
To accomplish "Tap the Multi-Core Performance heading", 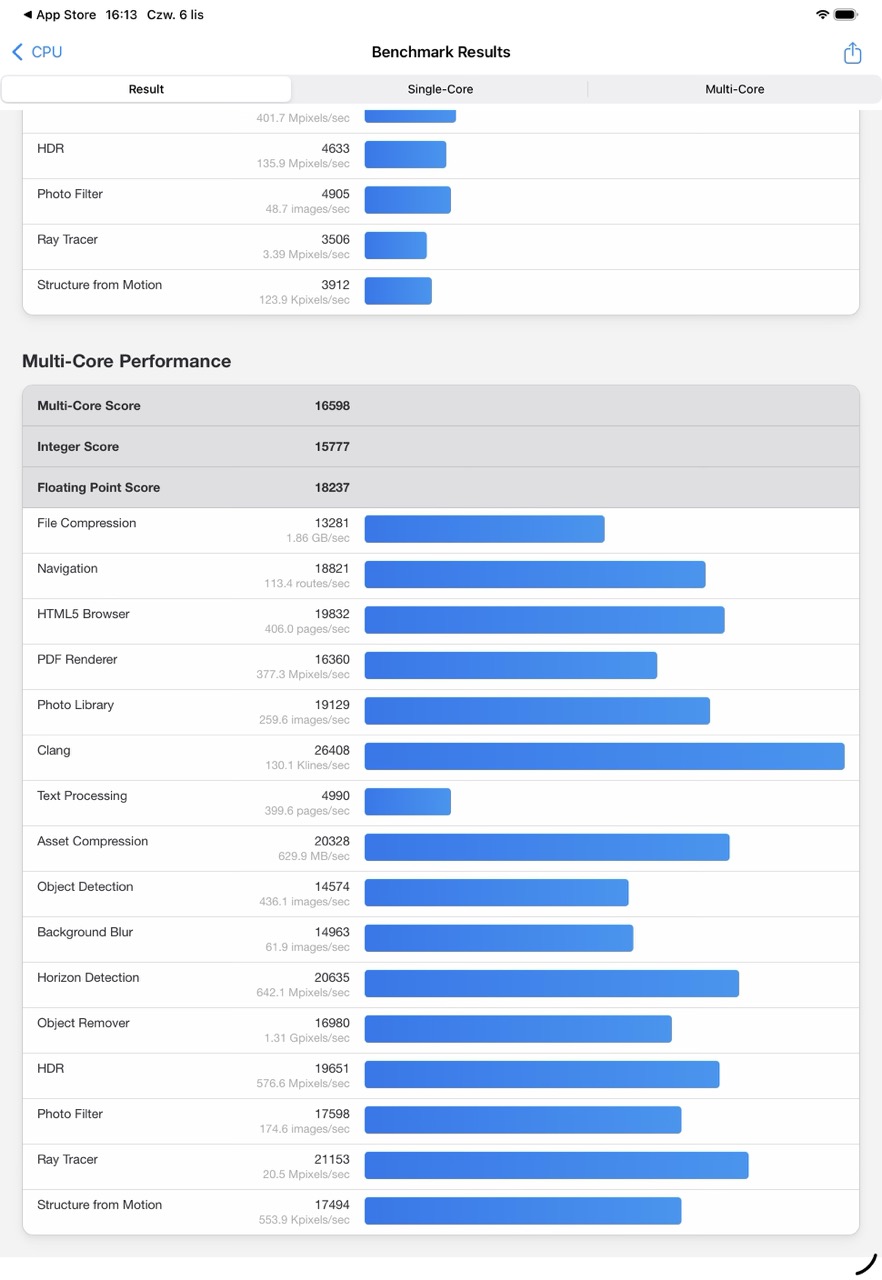I will pyautogui.click(x=126, y=362).
